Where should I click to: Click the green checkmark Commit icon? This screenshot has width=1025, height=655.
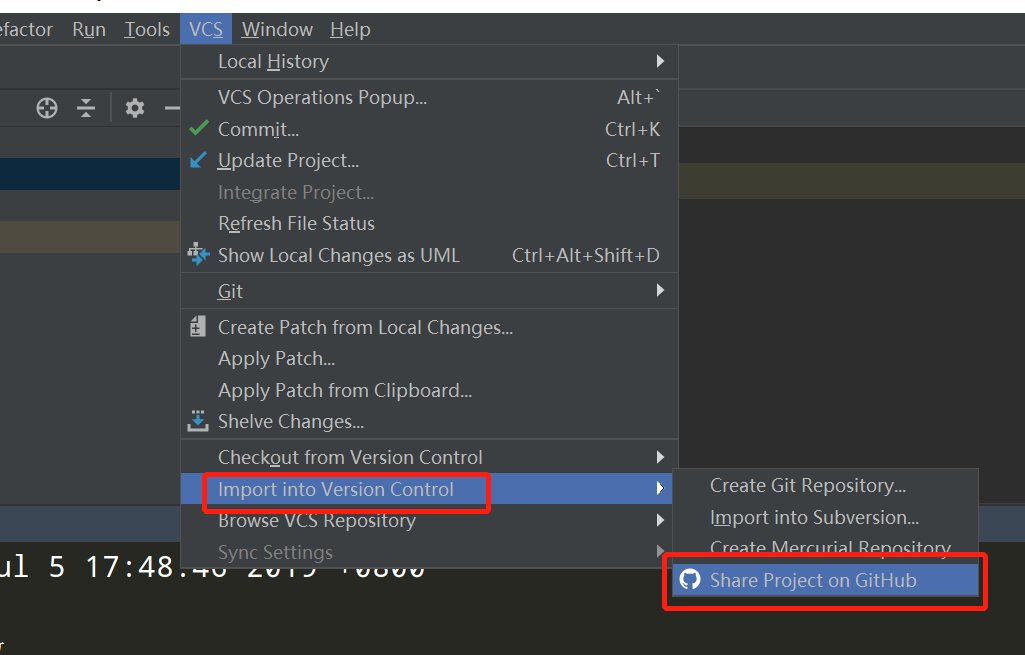point(199,128)
